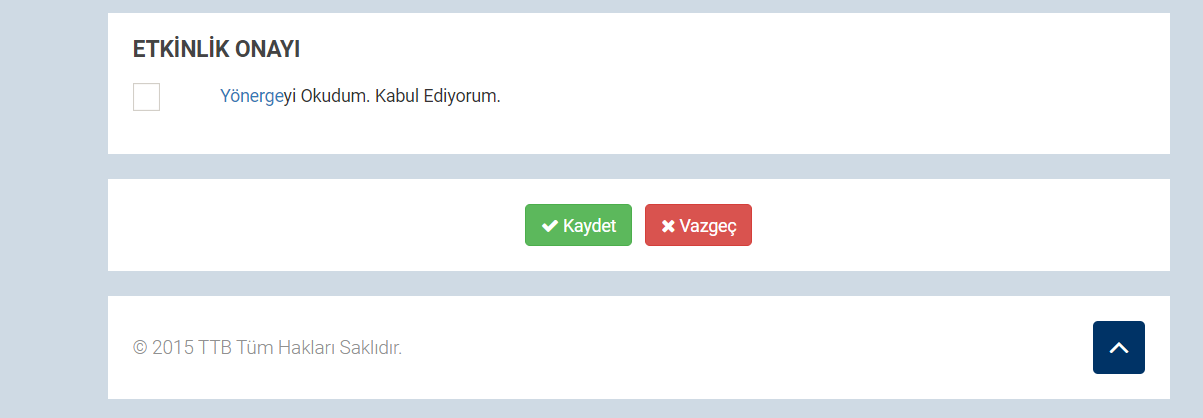Image resolution: width=1203 pixels, height=418 pixels.
Task: Accept the directive by checking the box
Action: [x=146, y=97]
